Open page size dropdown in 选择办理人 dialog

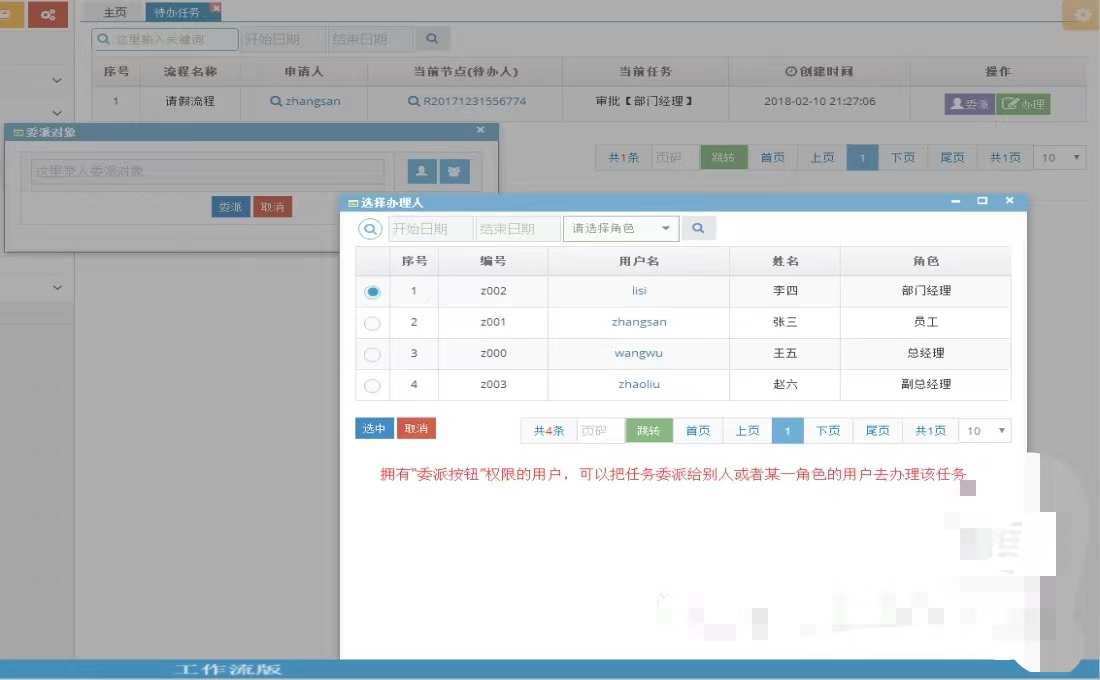tap(985, 430)
